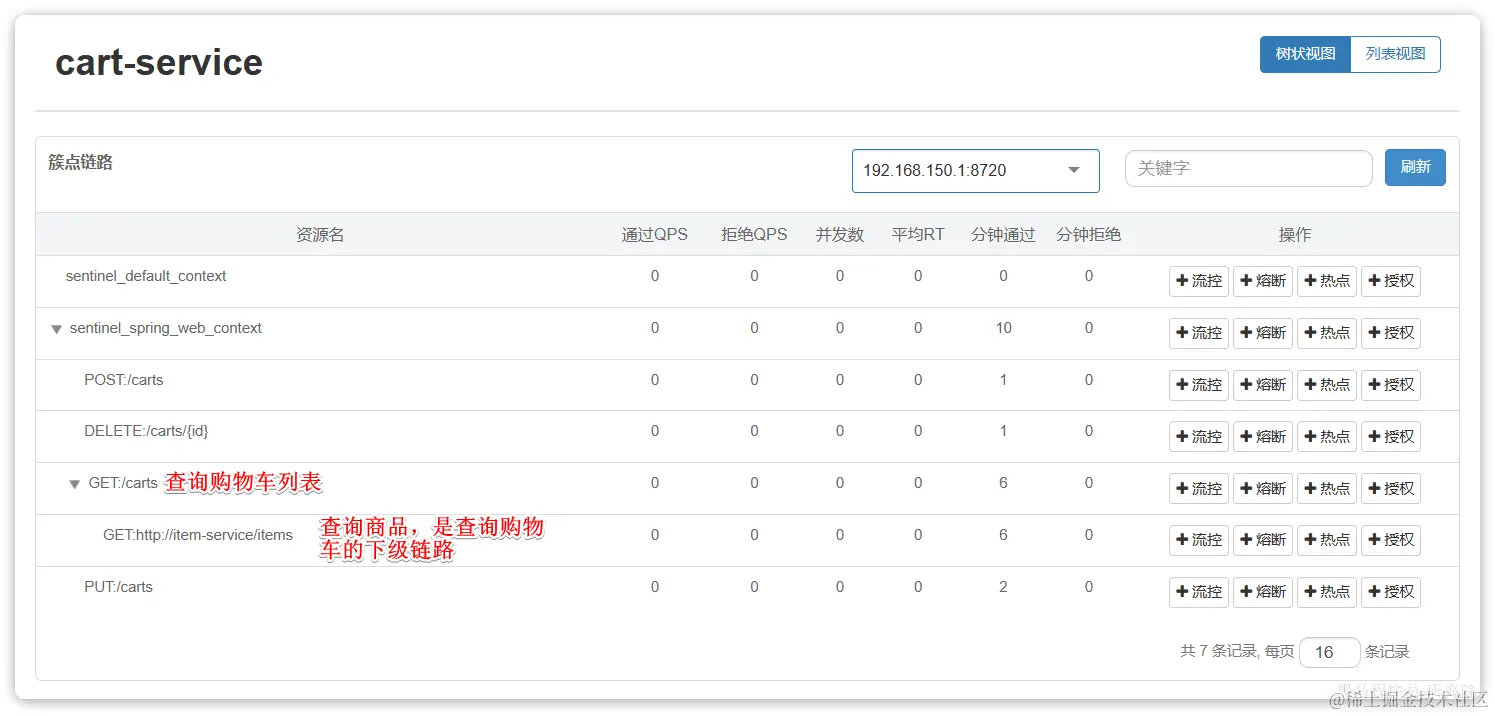Select the POST:/carts resource name
The width and height of the screenshot is (1495, 716).
point(124,380)
